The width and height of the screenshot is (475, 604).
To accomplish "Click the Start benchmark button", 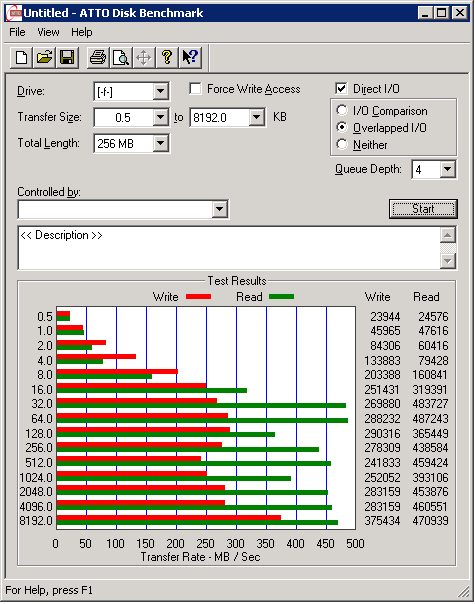I will click(423, 209).
